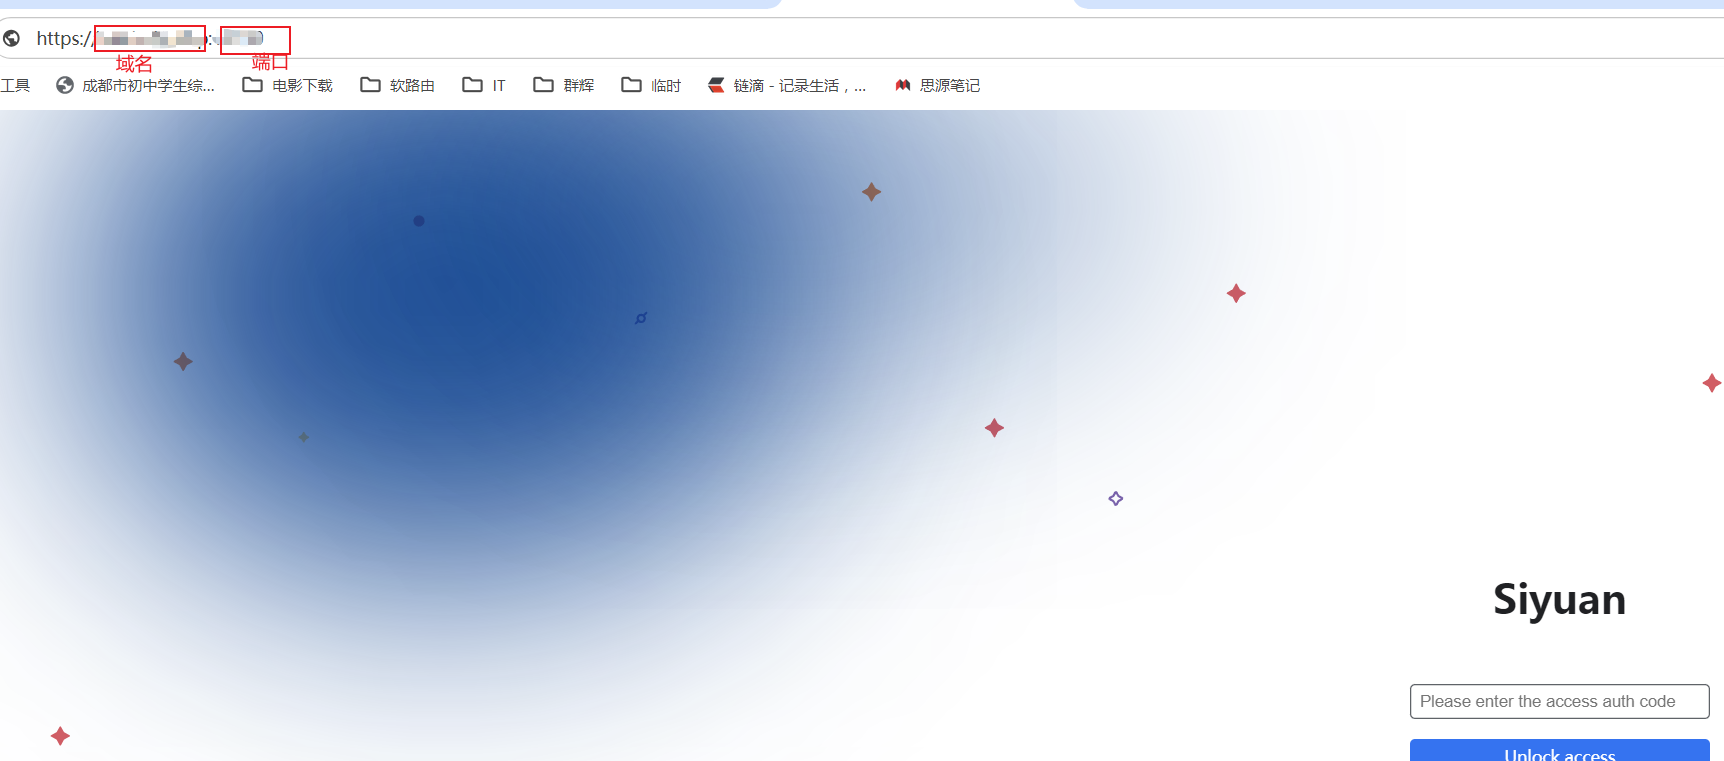The image size is (1724, 761).
Task: Click the site information globe icon
Action: [x=12, y=39]
